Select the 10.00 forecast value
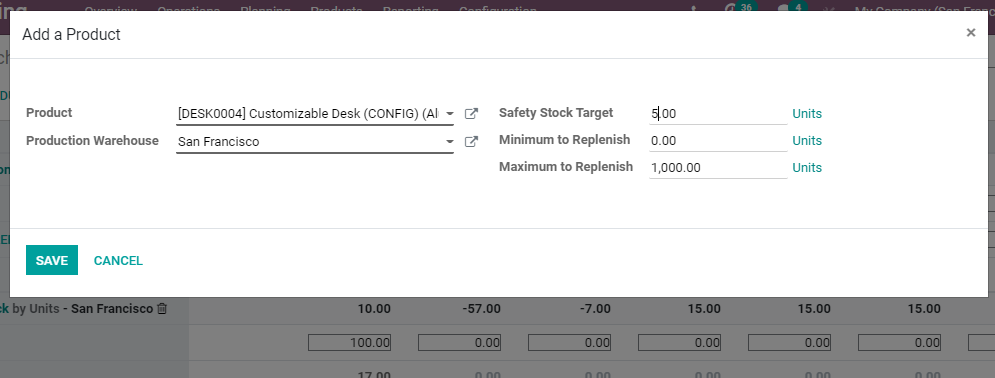The height and width of the screenshot is (378, 995). pyautogui.click(x=374, y=310)
